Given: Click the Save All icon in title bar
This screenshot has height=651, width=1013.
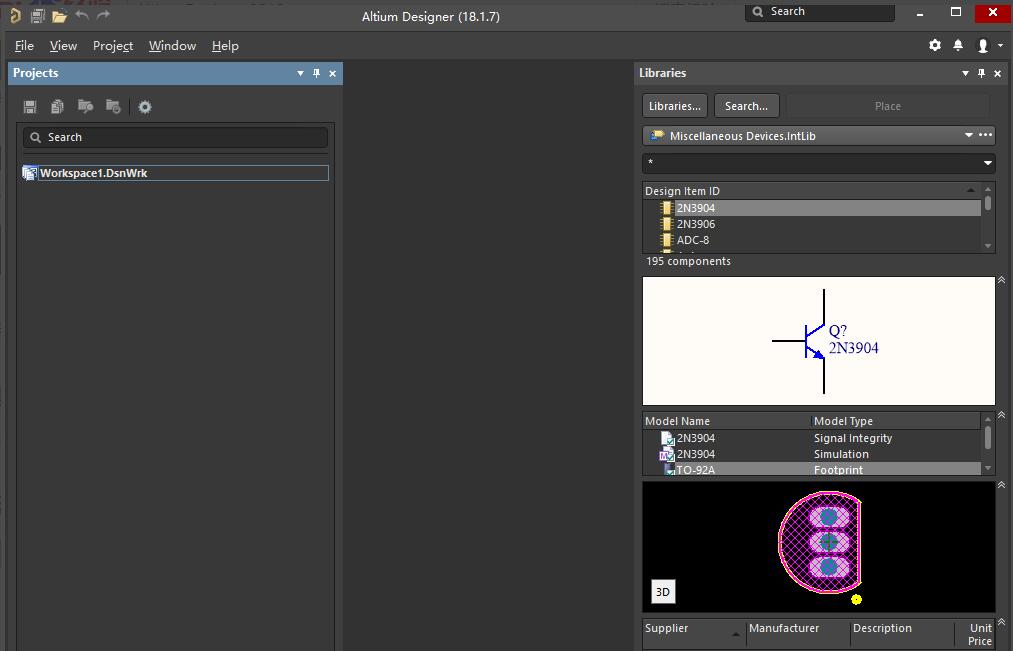Looking at the screenshot, I should pos(37,16).
